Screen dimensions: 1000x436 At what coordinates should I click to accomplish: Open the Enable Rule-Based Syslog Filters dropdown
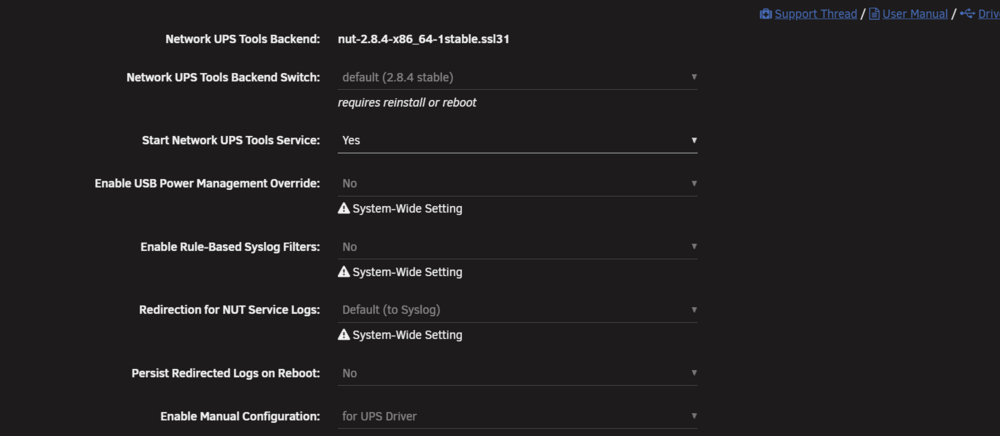pyautogui.click(x=517, y=247)
